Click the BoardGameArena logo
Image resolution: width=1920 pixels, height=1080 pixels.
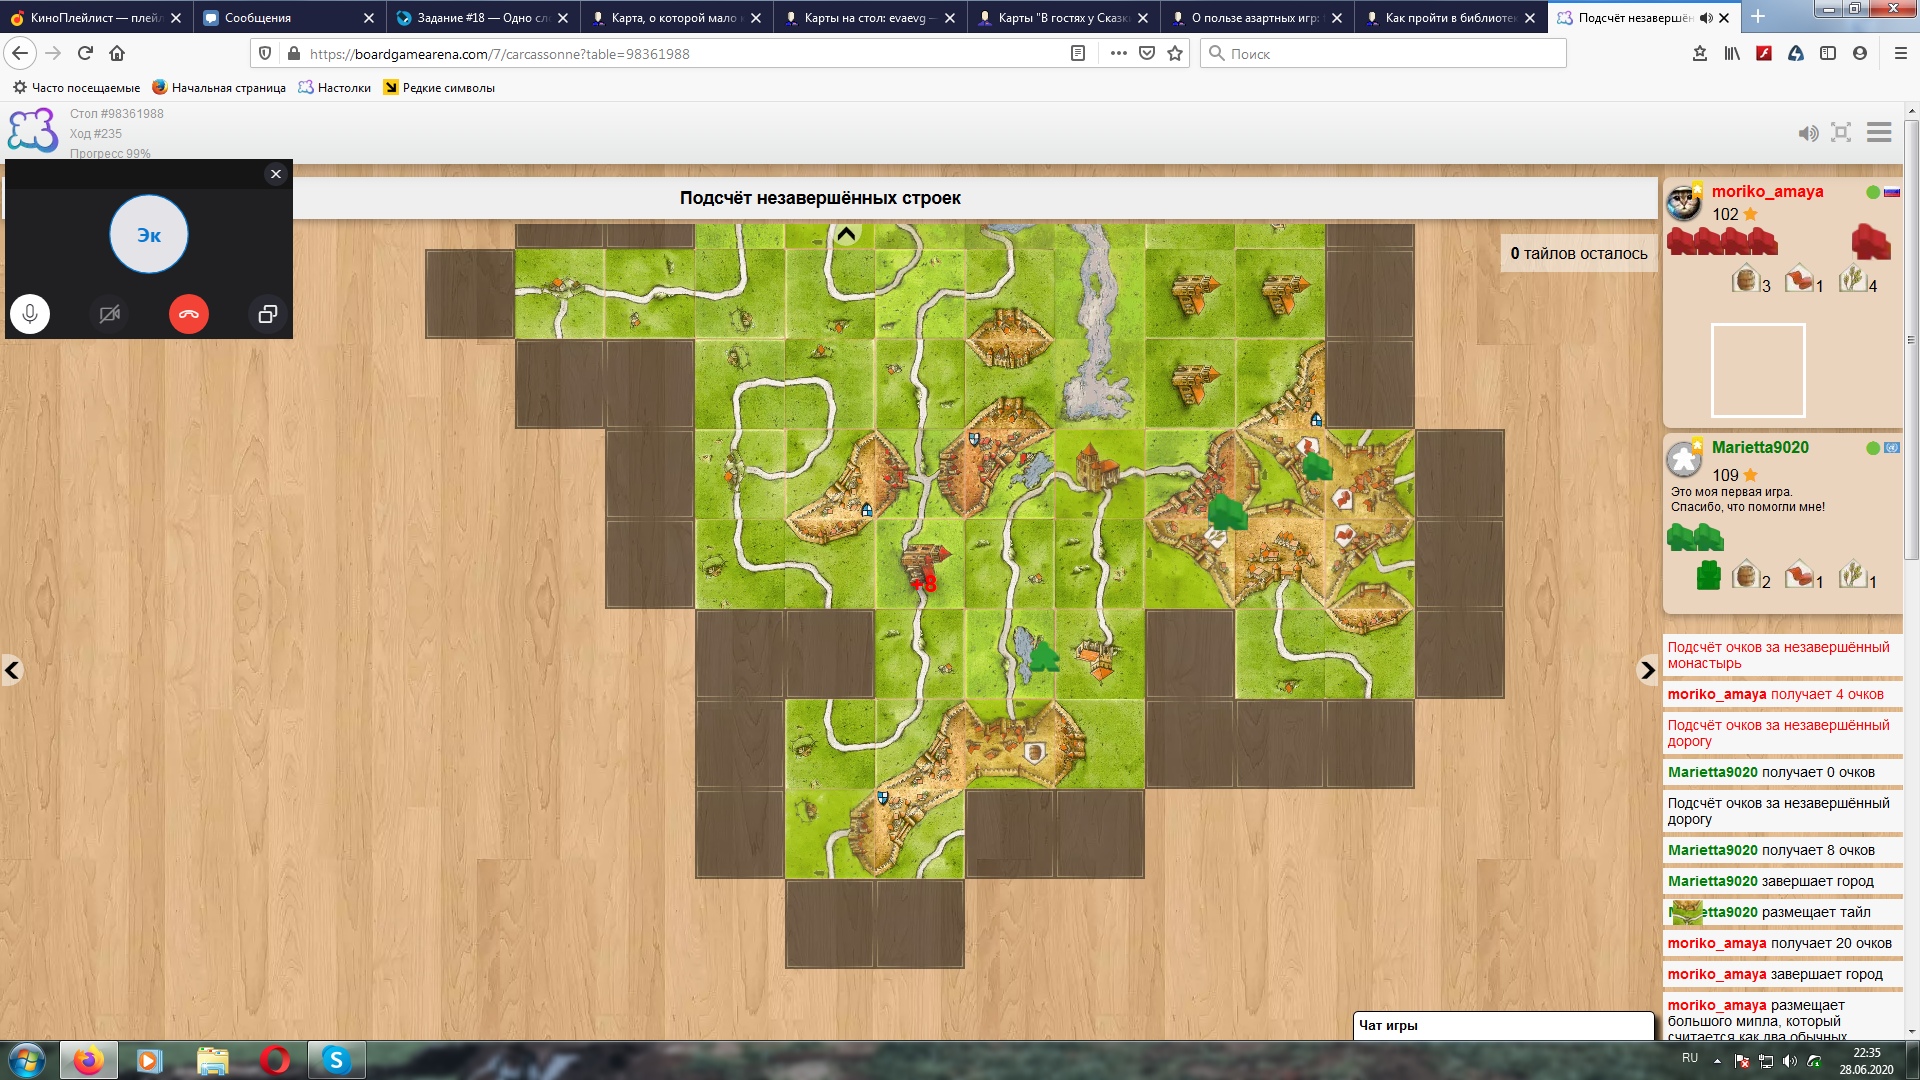click(x=33, y=131)
